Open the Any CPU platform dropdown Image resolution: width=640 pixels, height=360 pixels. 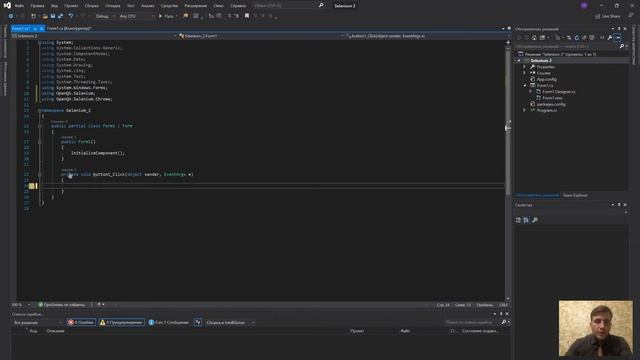click(136, 16)
